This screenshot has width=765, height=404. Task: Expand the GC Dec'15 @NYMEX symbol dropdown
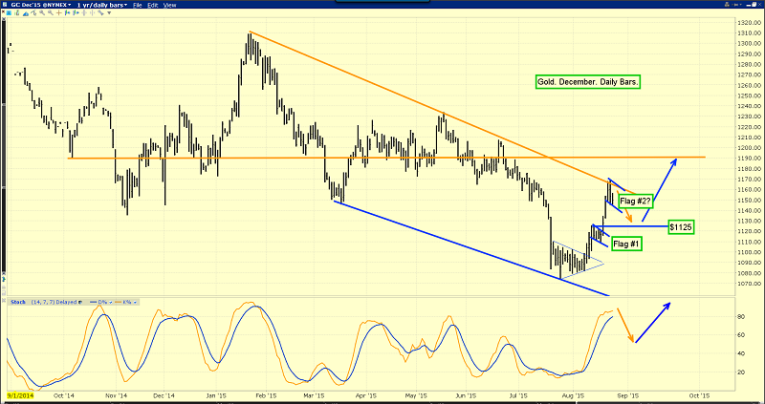tap(41, 5)
